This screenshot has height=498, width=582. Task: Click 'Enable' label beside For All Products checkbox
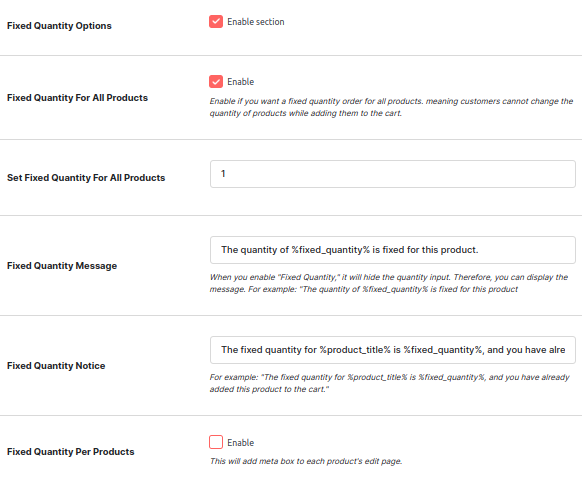click(x=241, y=82)
